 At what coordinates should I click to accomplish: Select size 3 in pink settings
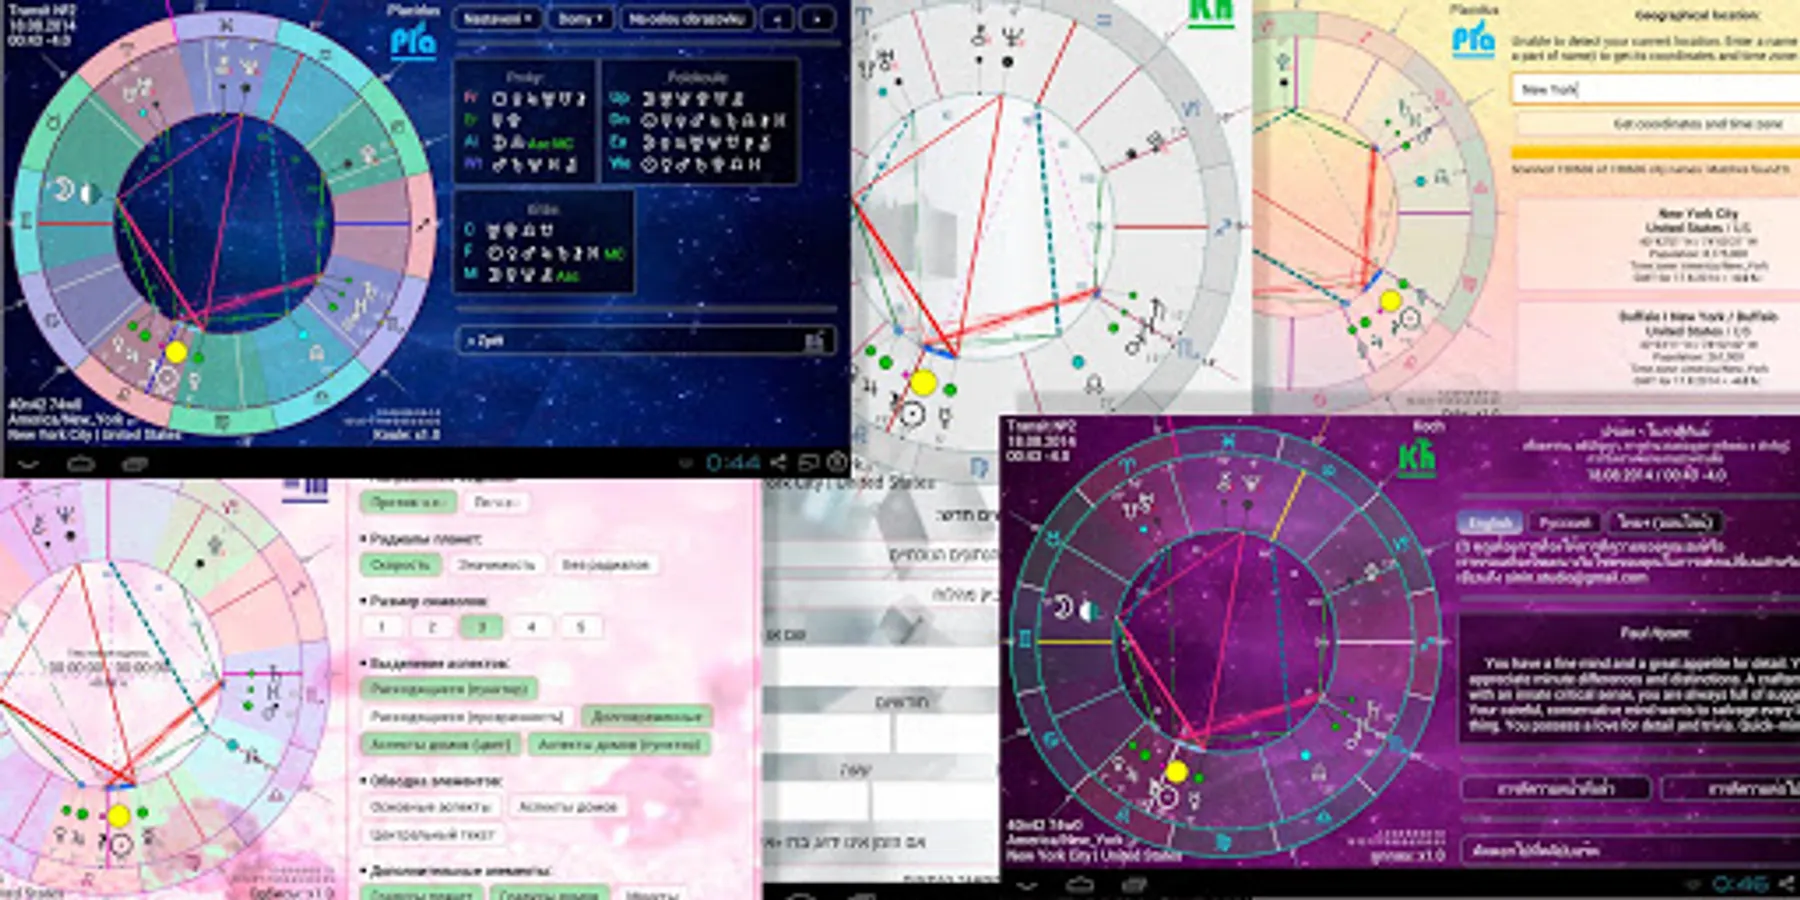(481, 627)
